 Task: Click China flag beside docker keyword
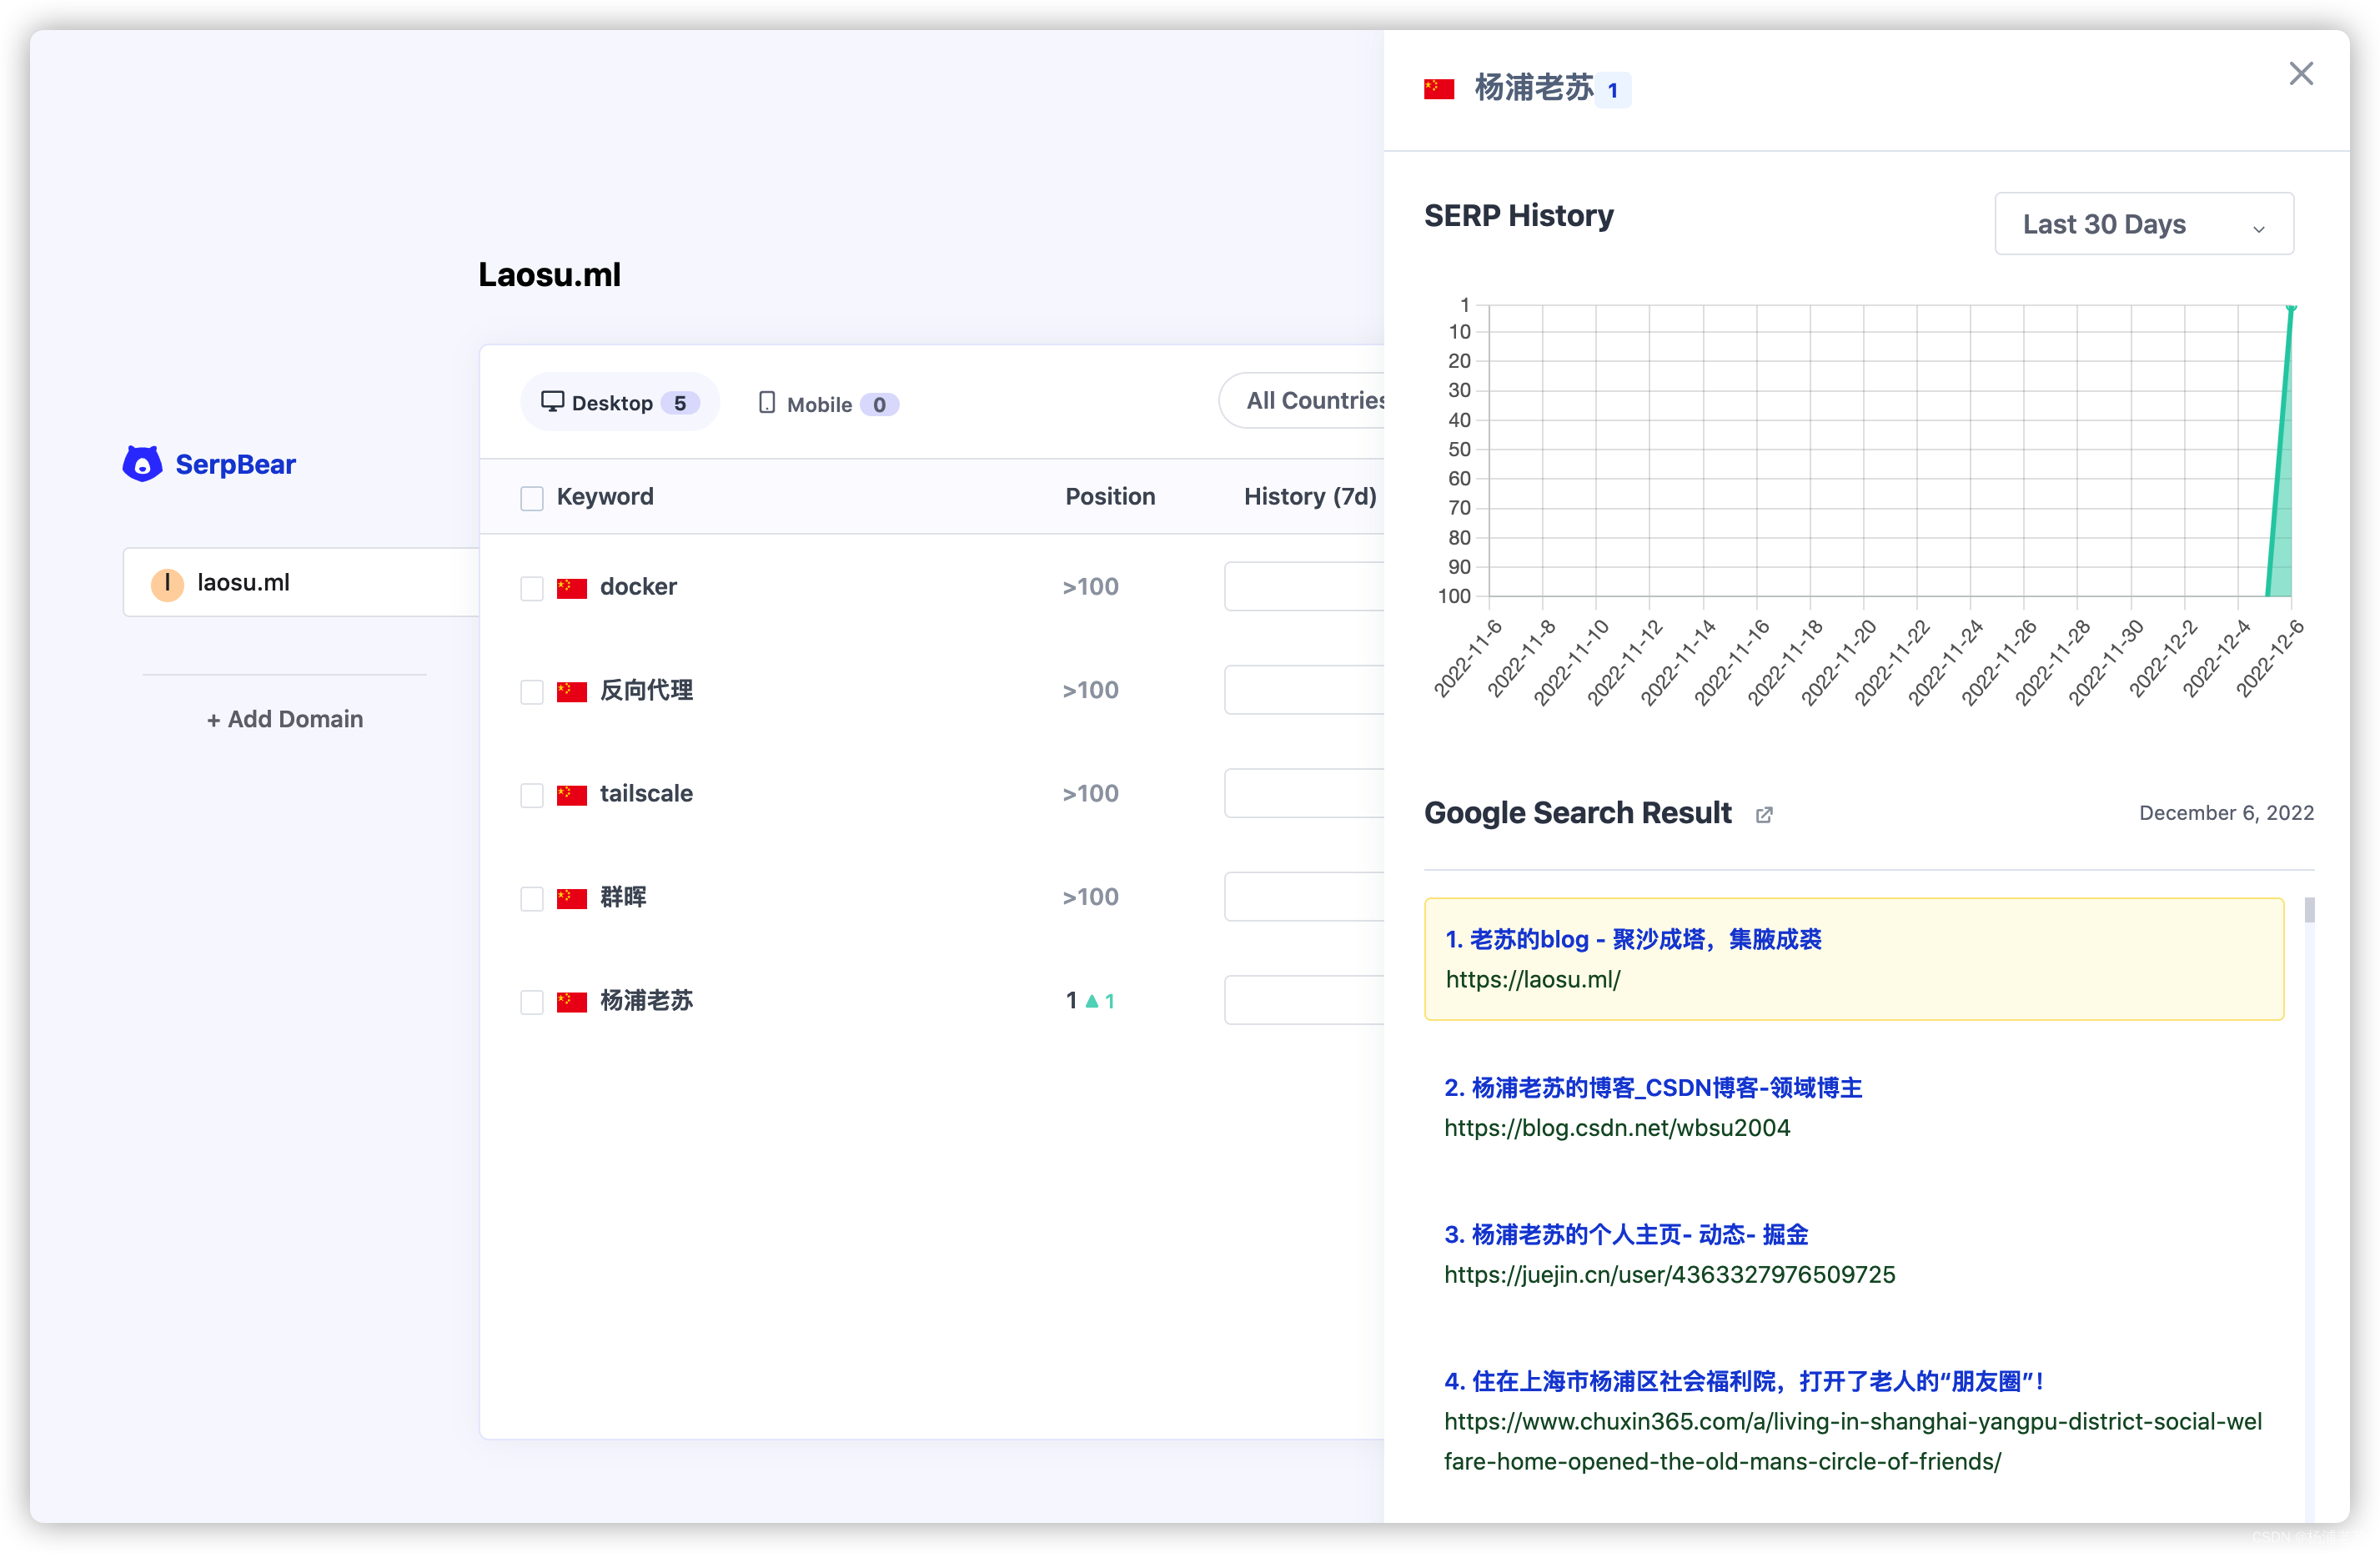tap(572, 587)
